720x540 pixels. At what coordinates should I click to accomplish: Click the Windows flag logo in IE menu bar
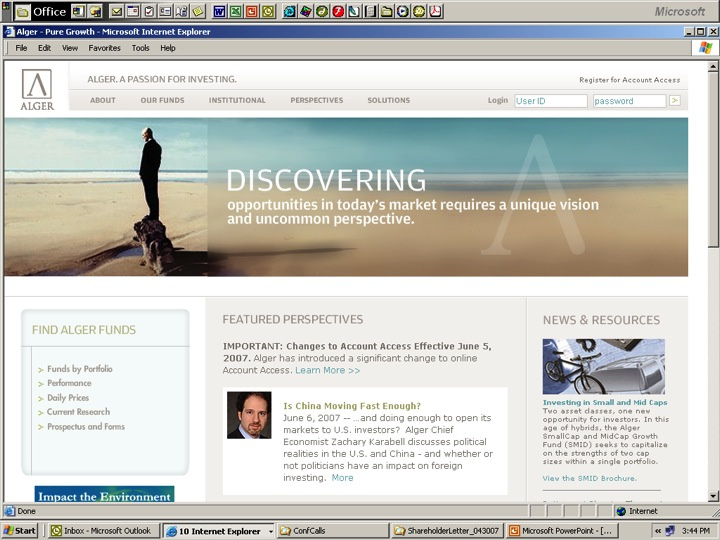coord(705,48)
